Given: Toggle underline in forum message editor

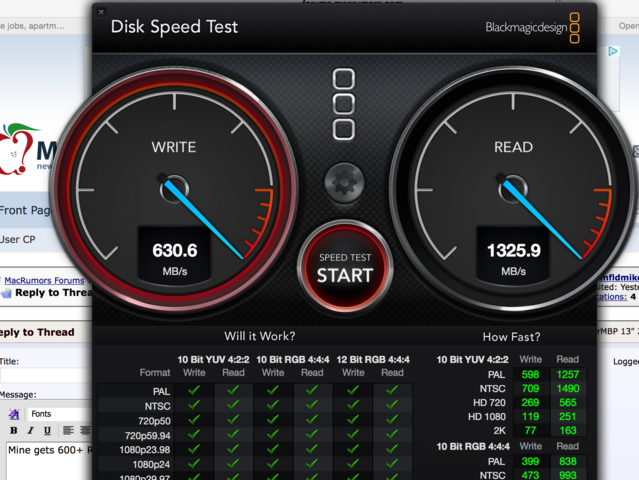Looking at the screenshot, I should click(x=47, y=431).
